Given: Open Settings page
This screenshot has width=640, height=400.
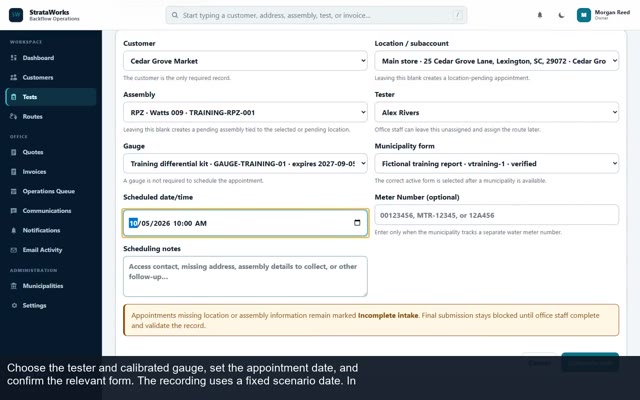Looking at the screenshot, I should point(51,306).
